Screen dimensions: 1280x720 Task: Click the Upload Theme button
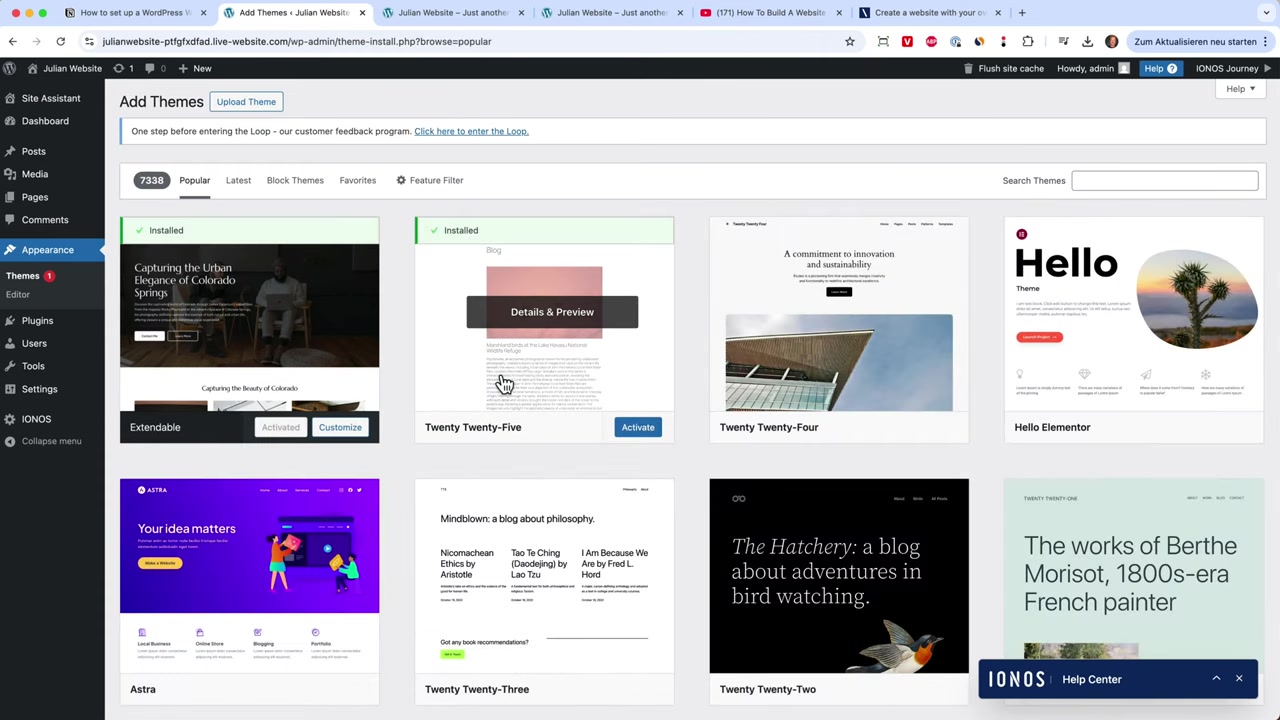pos(246,102)
